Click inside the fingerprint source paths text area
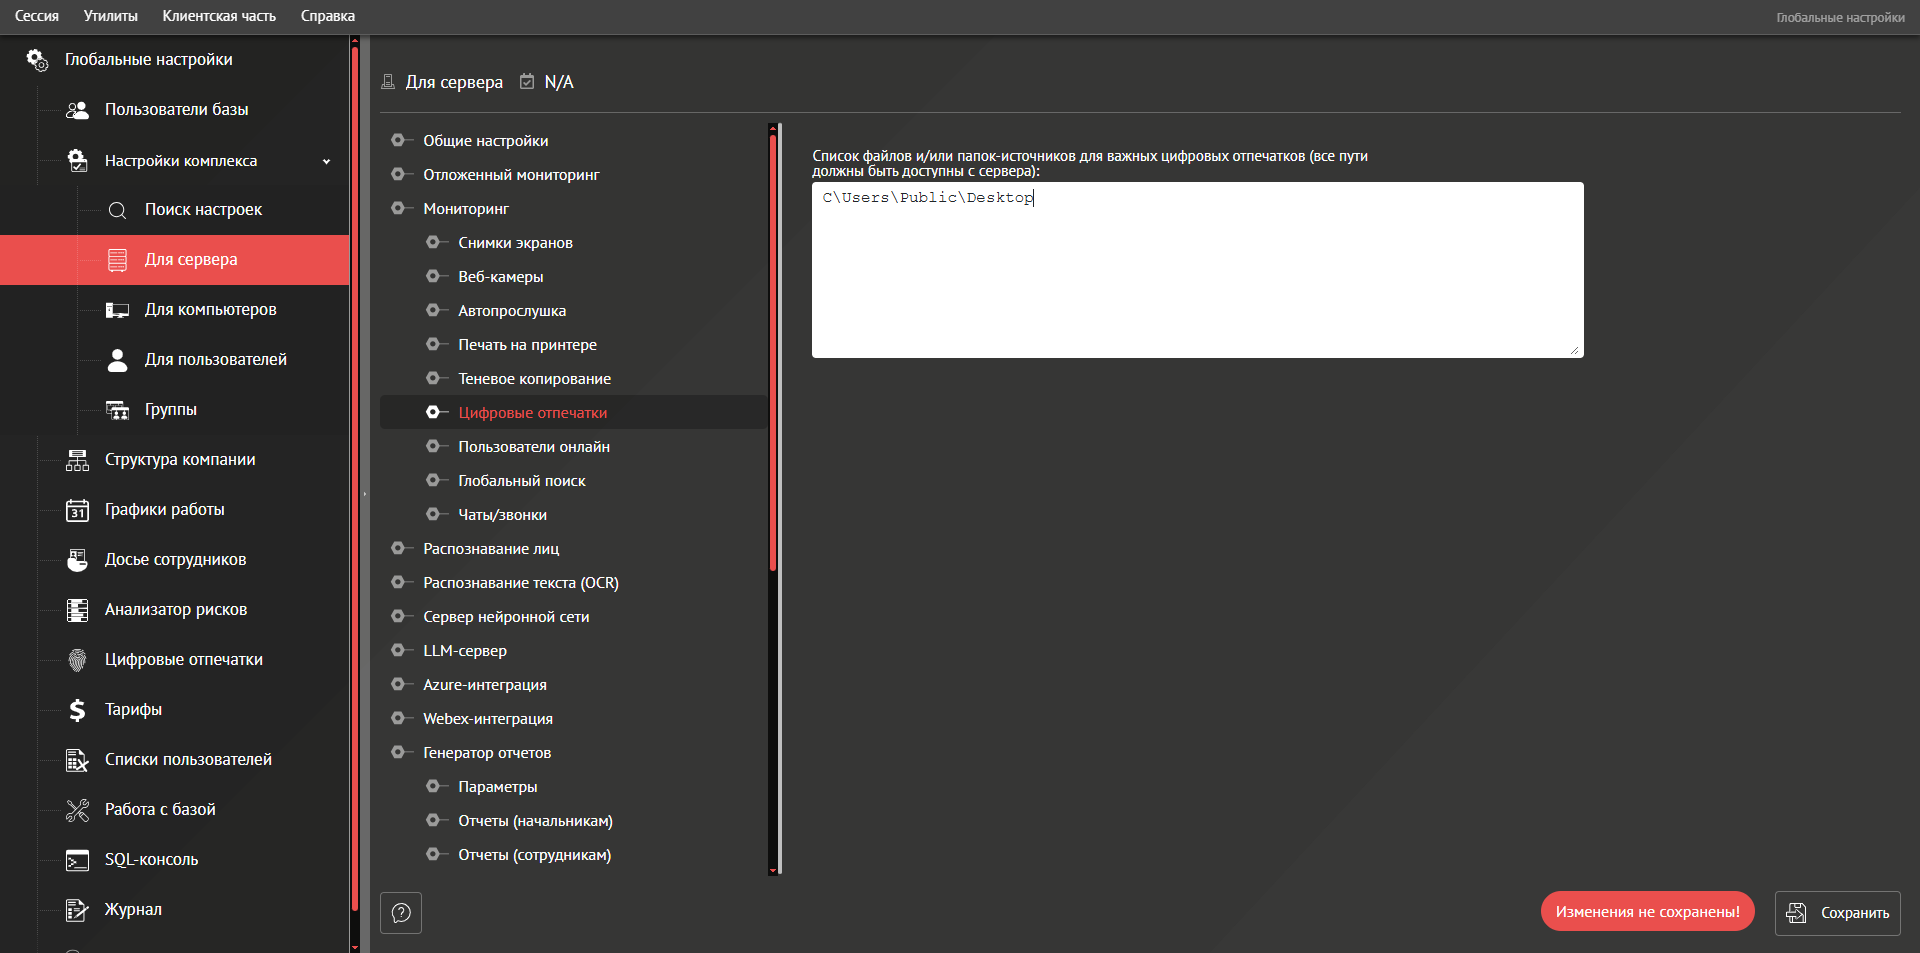1920x953 pixels. [x=1197, y=280]
